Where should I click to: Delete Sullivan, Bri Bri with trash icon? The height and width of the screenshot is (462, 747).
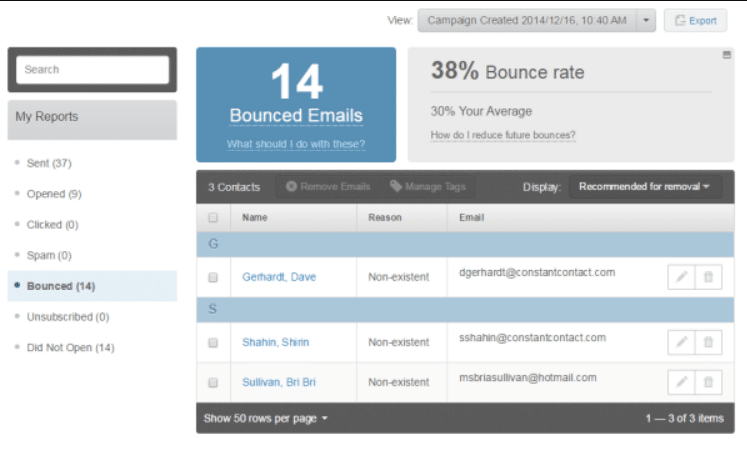pos(708,382)
